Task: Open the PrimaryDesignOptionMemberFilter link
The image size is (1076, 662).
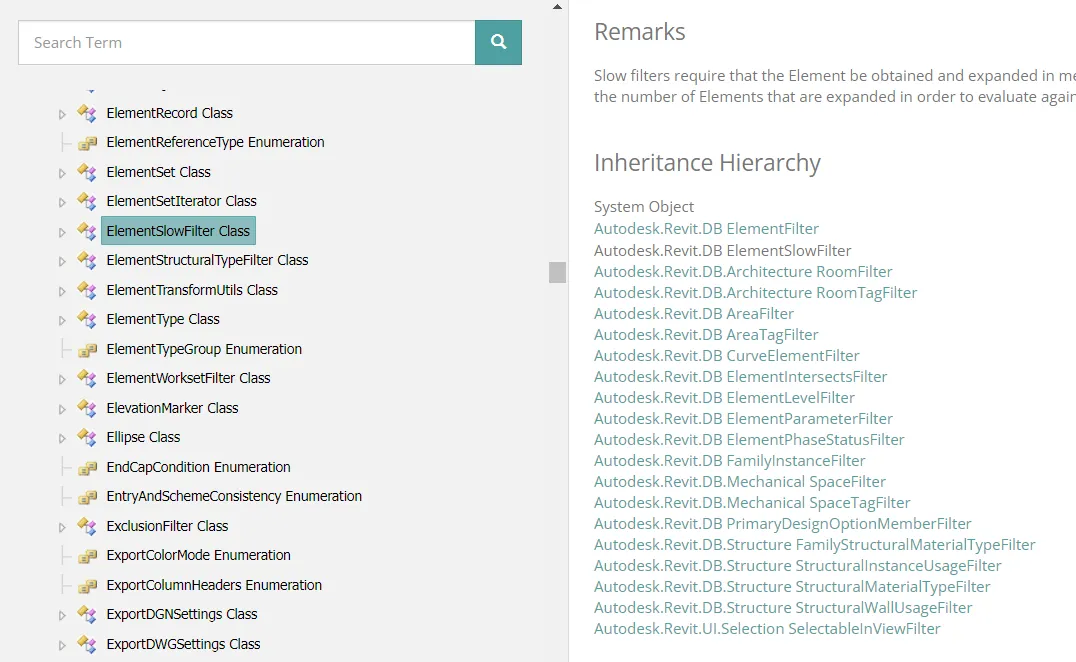Action: tap(783, 524)
